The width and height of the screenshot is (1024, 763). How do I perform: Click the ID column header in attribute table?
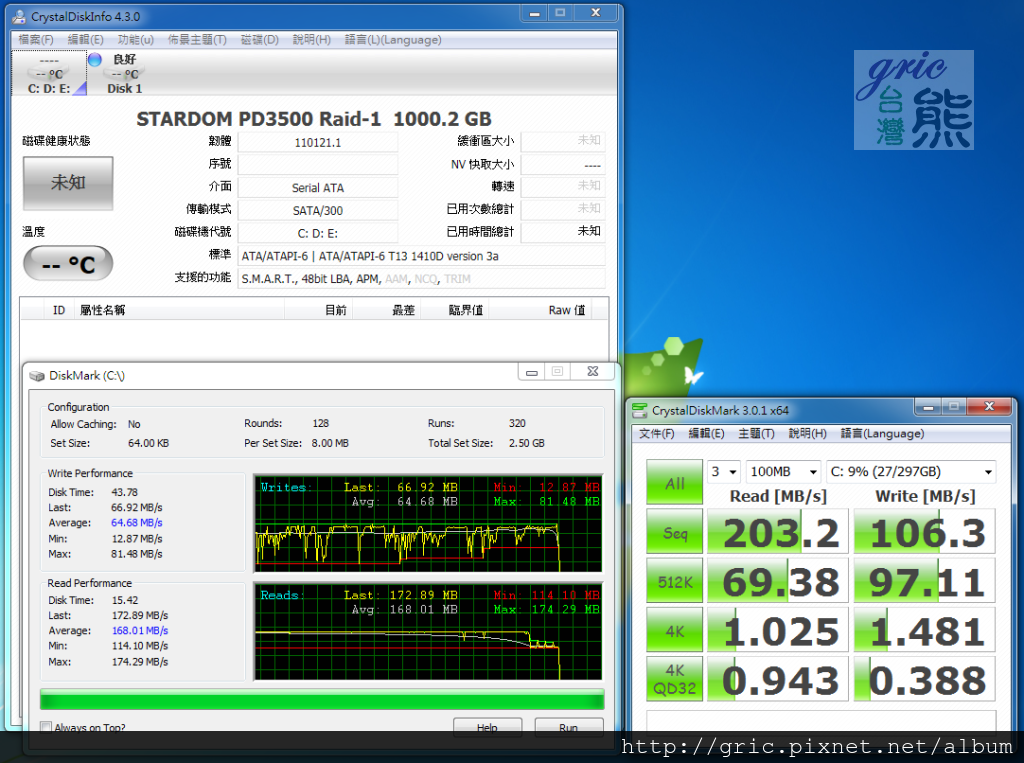59,310
